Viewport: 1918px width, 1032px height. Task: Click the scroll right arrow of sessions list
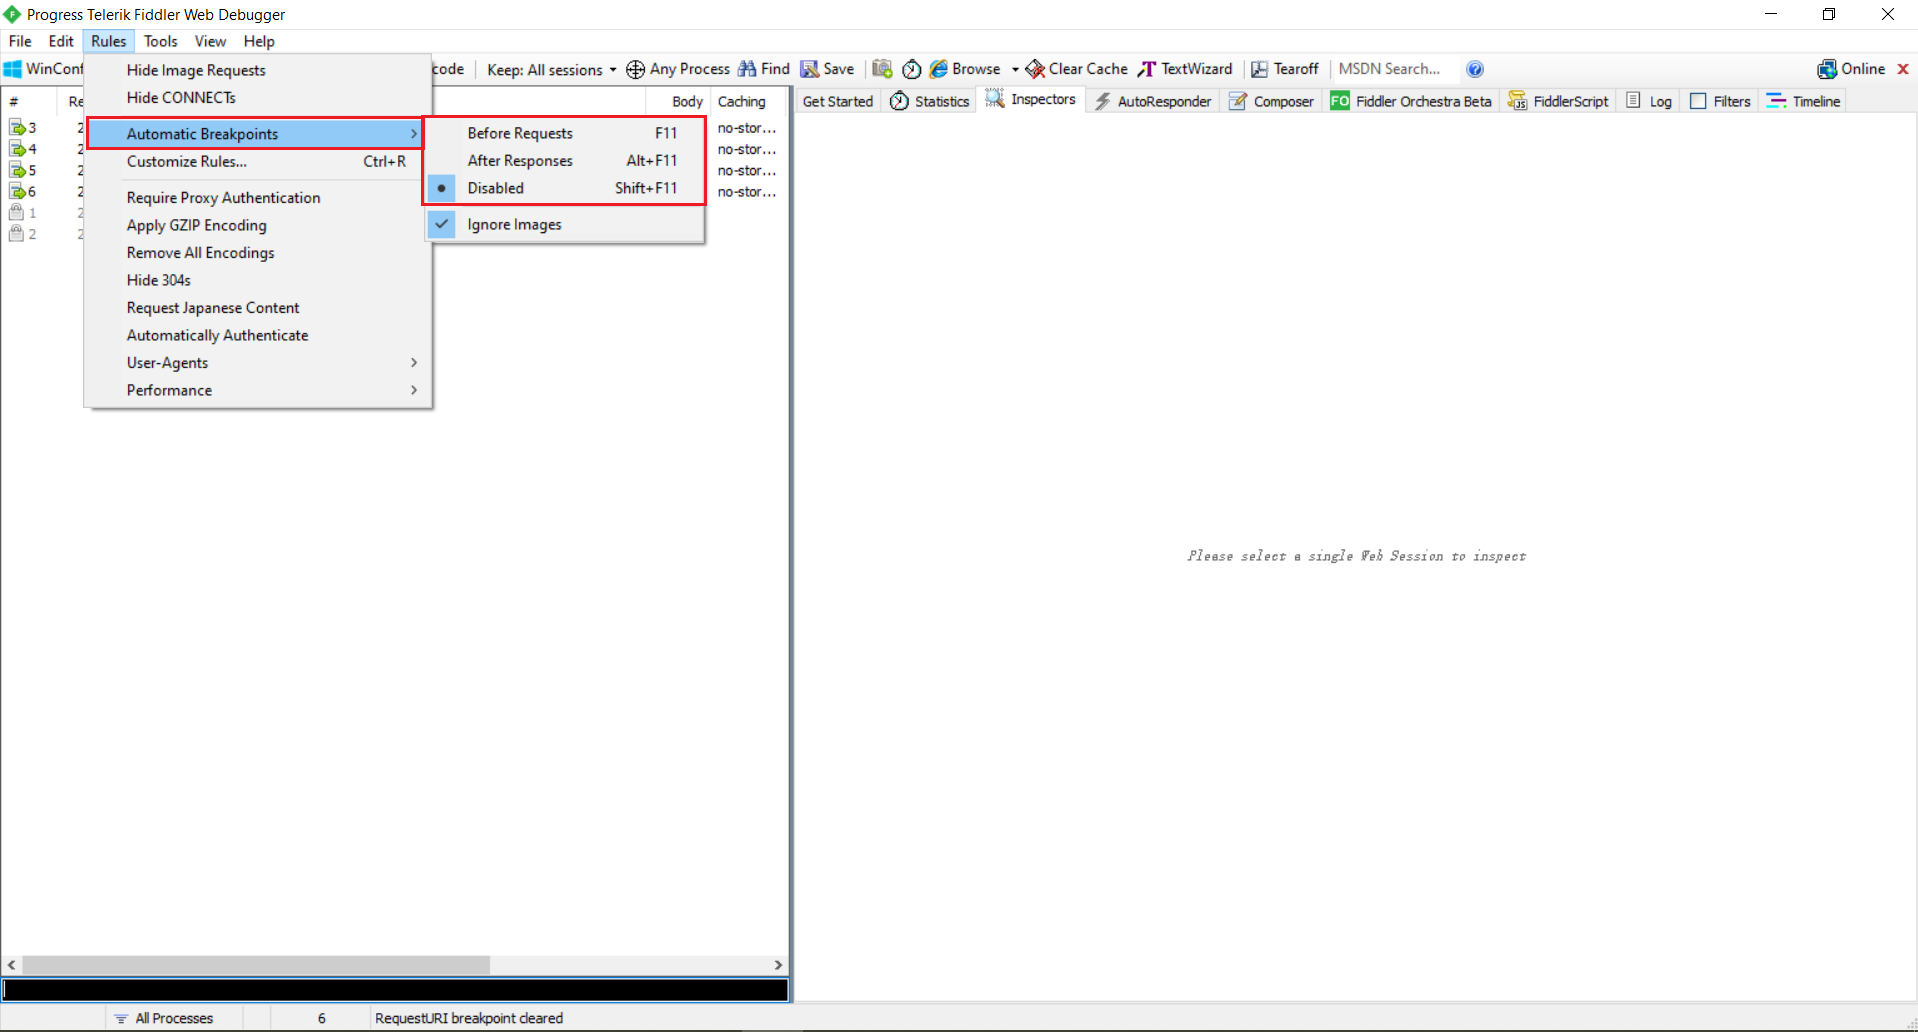(778, 965)
